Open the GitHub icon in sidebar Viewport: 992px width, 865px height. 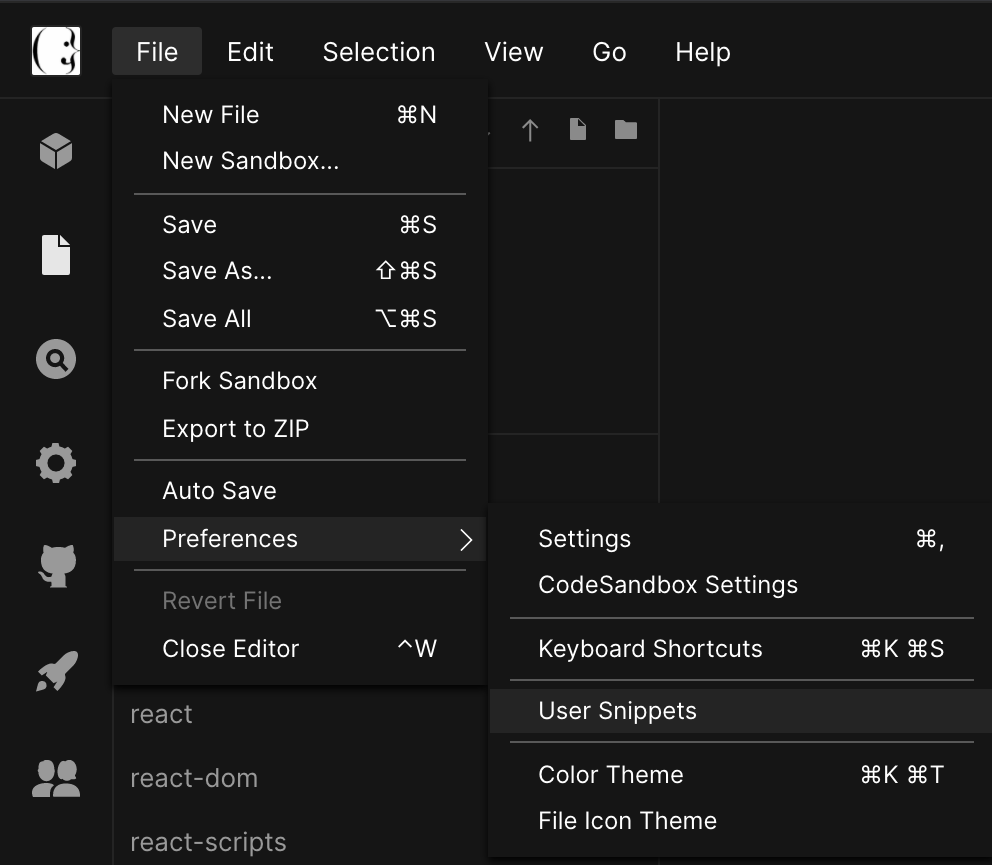pyautogui.click(x=57, y=566)
